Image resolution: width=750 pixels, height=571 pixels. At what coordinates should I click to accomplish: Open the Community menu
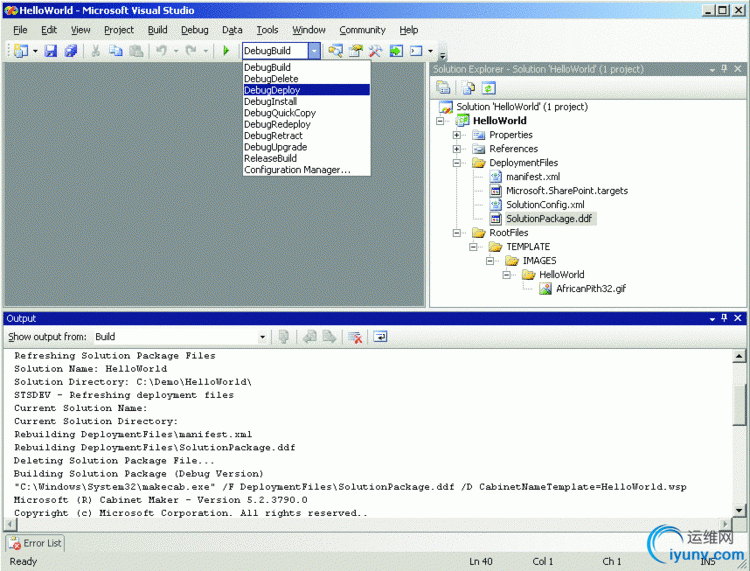coord(363,30)
